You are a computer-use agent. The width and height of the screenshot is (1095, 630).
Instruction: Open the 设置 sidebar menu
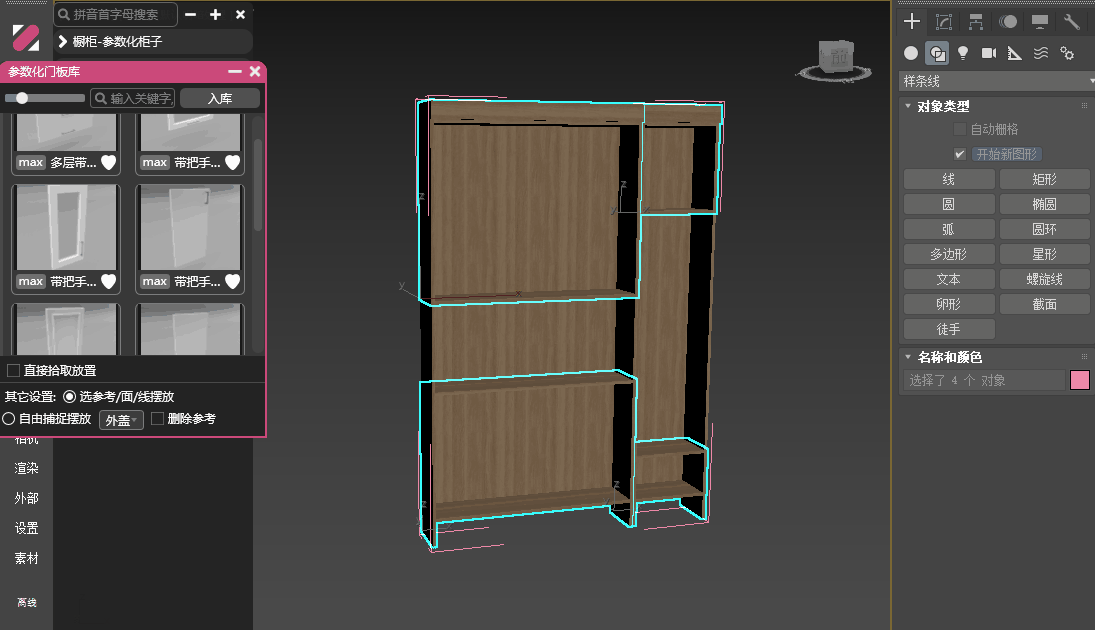click(x=27, y=529)
